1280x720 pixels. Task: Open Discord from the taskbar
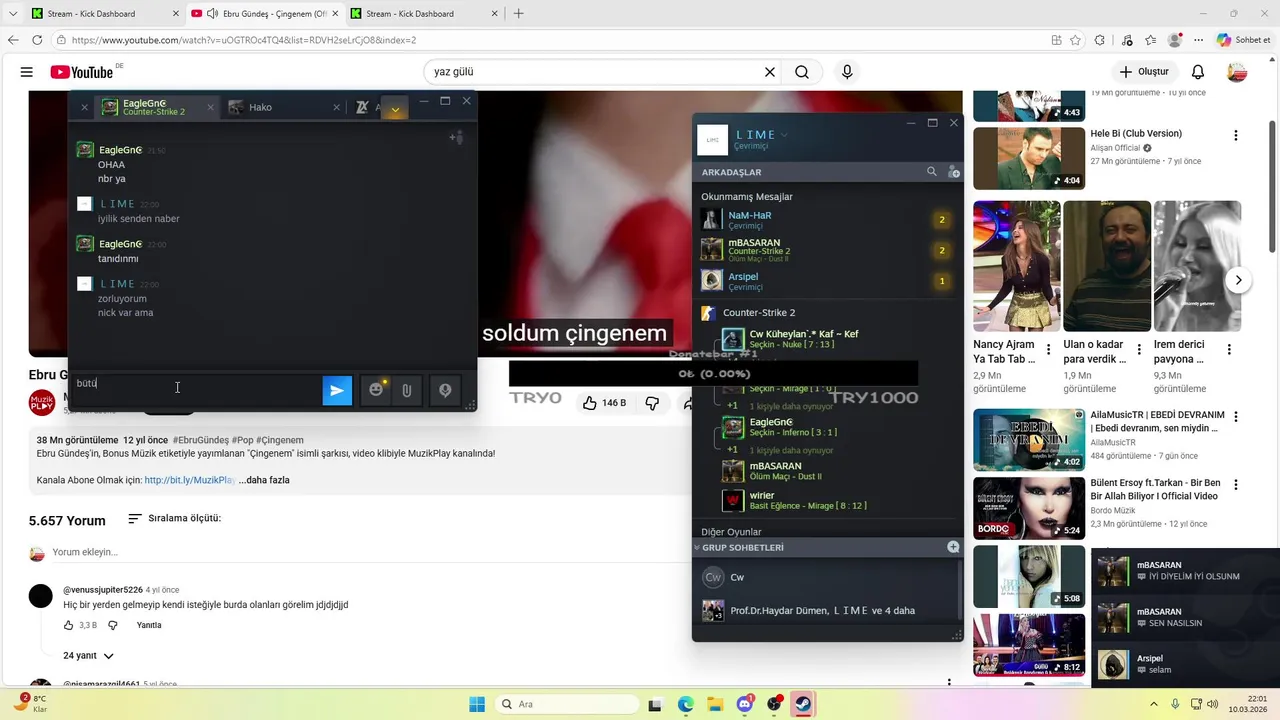point(745,704)
